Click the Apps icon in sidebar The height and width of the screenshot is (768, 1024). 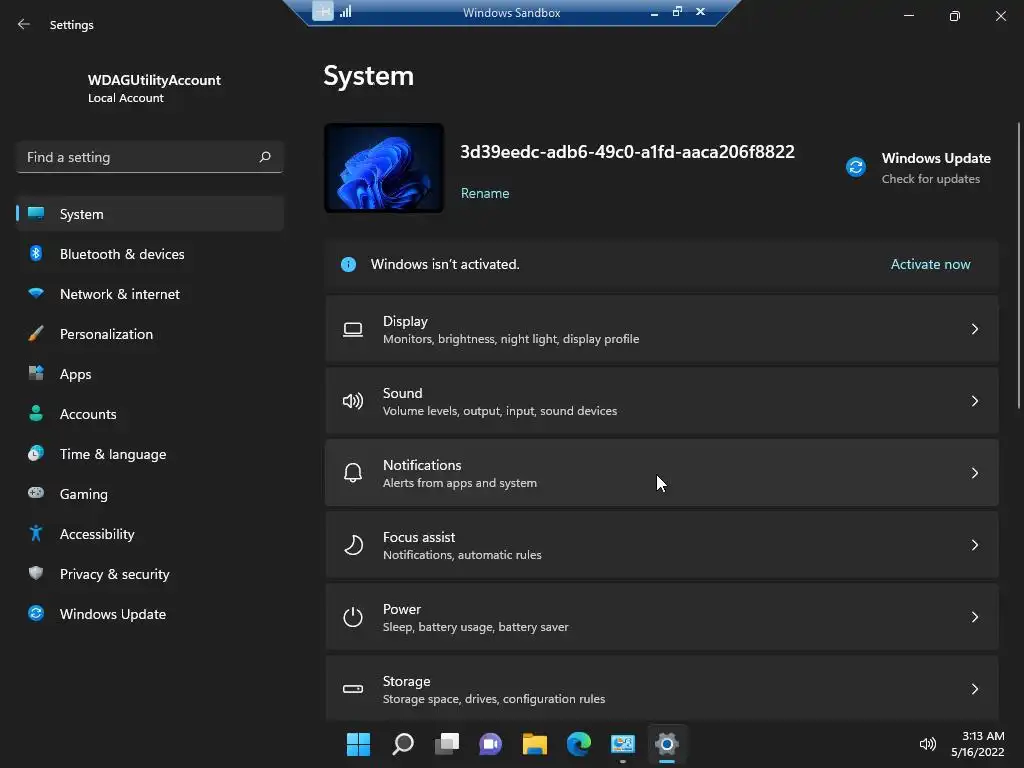(x=36, y=373)
